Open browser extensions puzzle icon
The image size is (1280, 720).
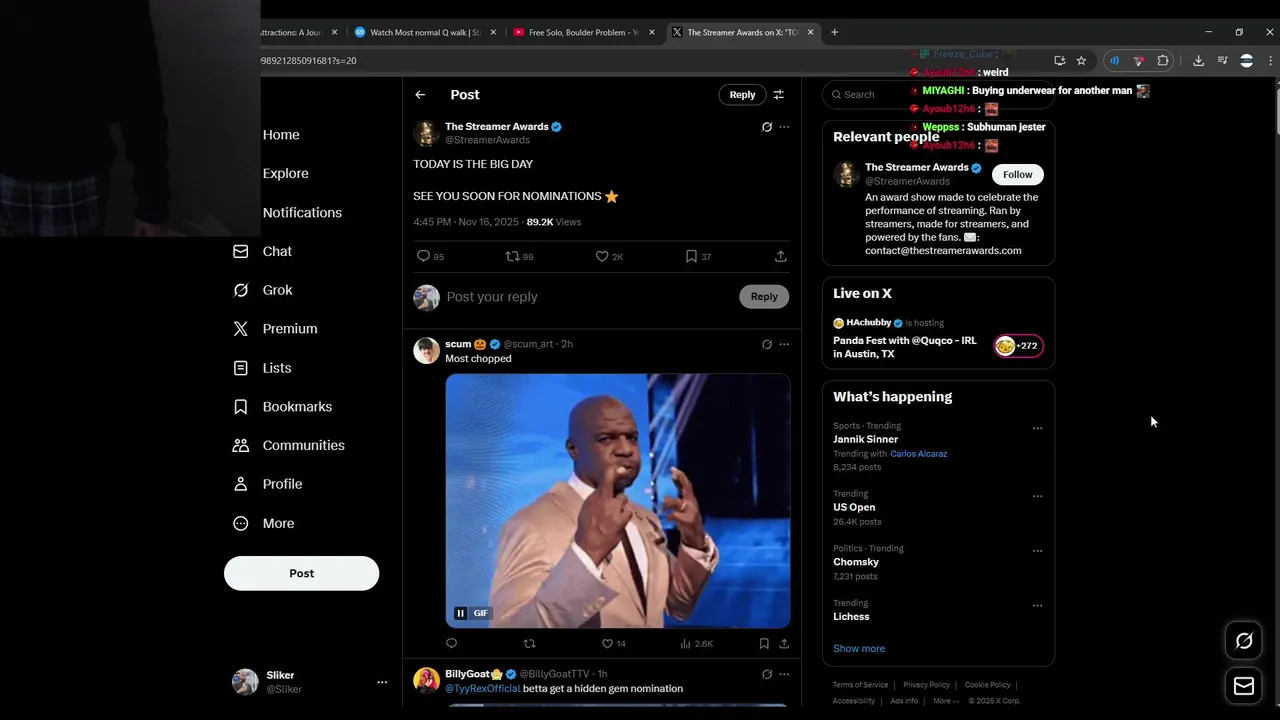click(1163, 61)
